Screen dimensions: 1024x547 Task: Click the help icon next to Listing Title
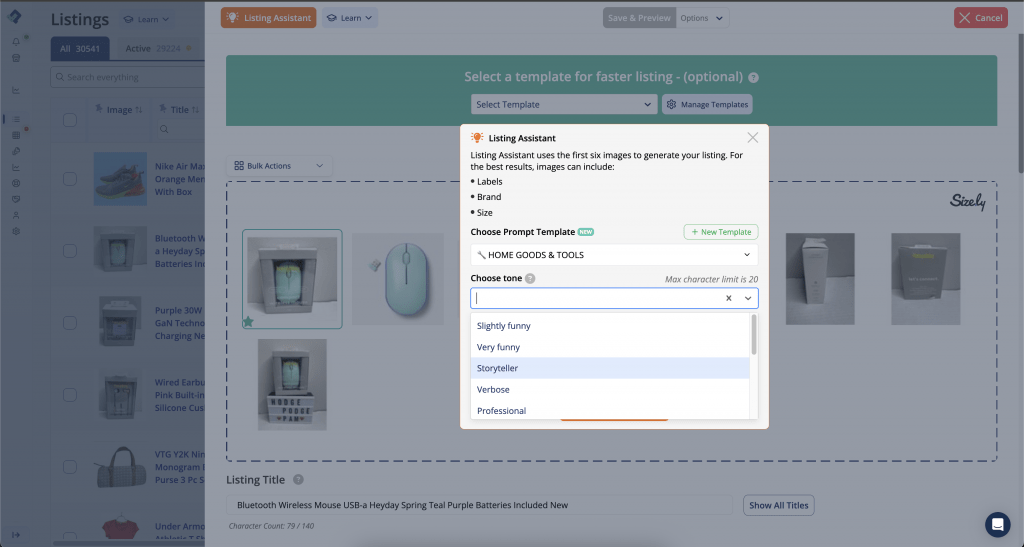point(298,480)
